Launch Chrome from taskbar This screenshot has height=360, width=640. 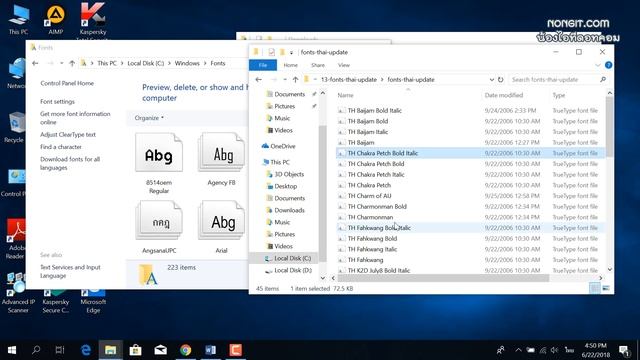pyautogui.click(x=186, y=350)
